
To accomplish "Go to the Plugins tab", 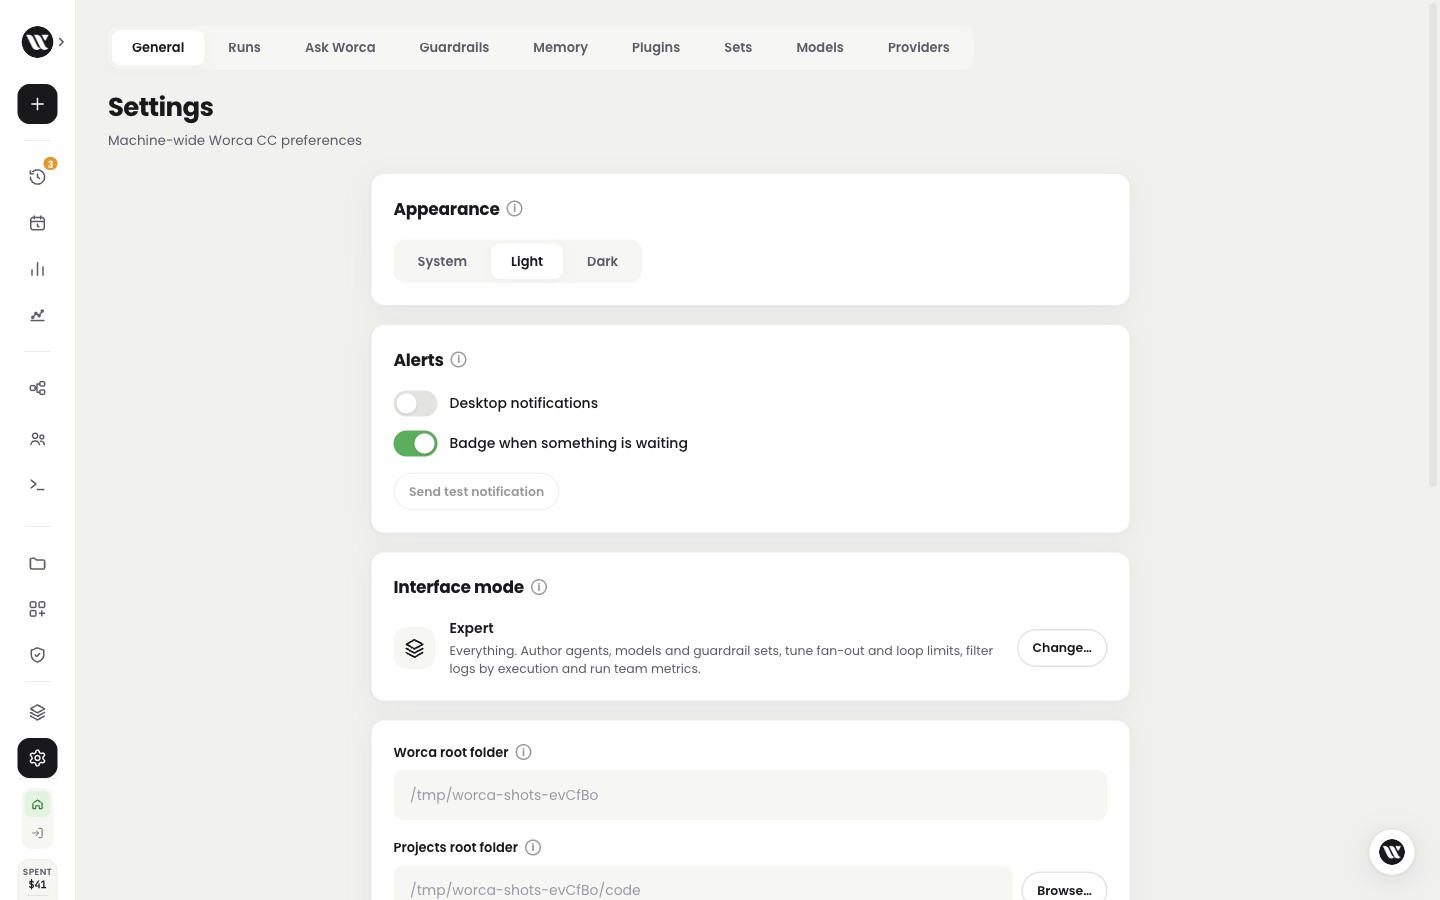I will coord(656,47).
